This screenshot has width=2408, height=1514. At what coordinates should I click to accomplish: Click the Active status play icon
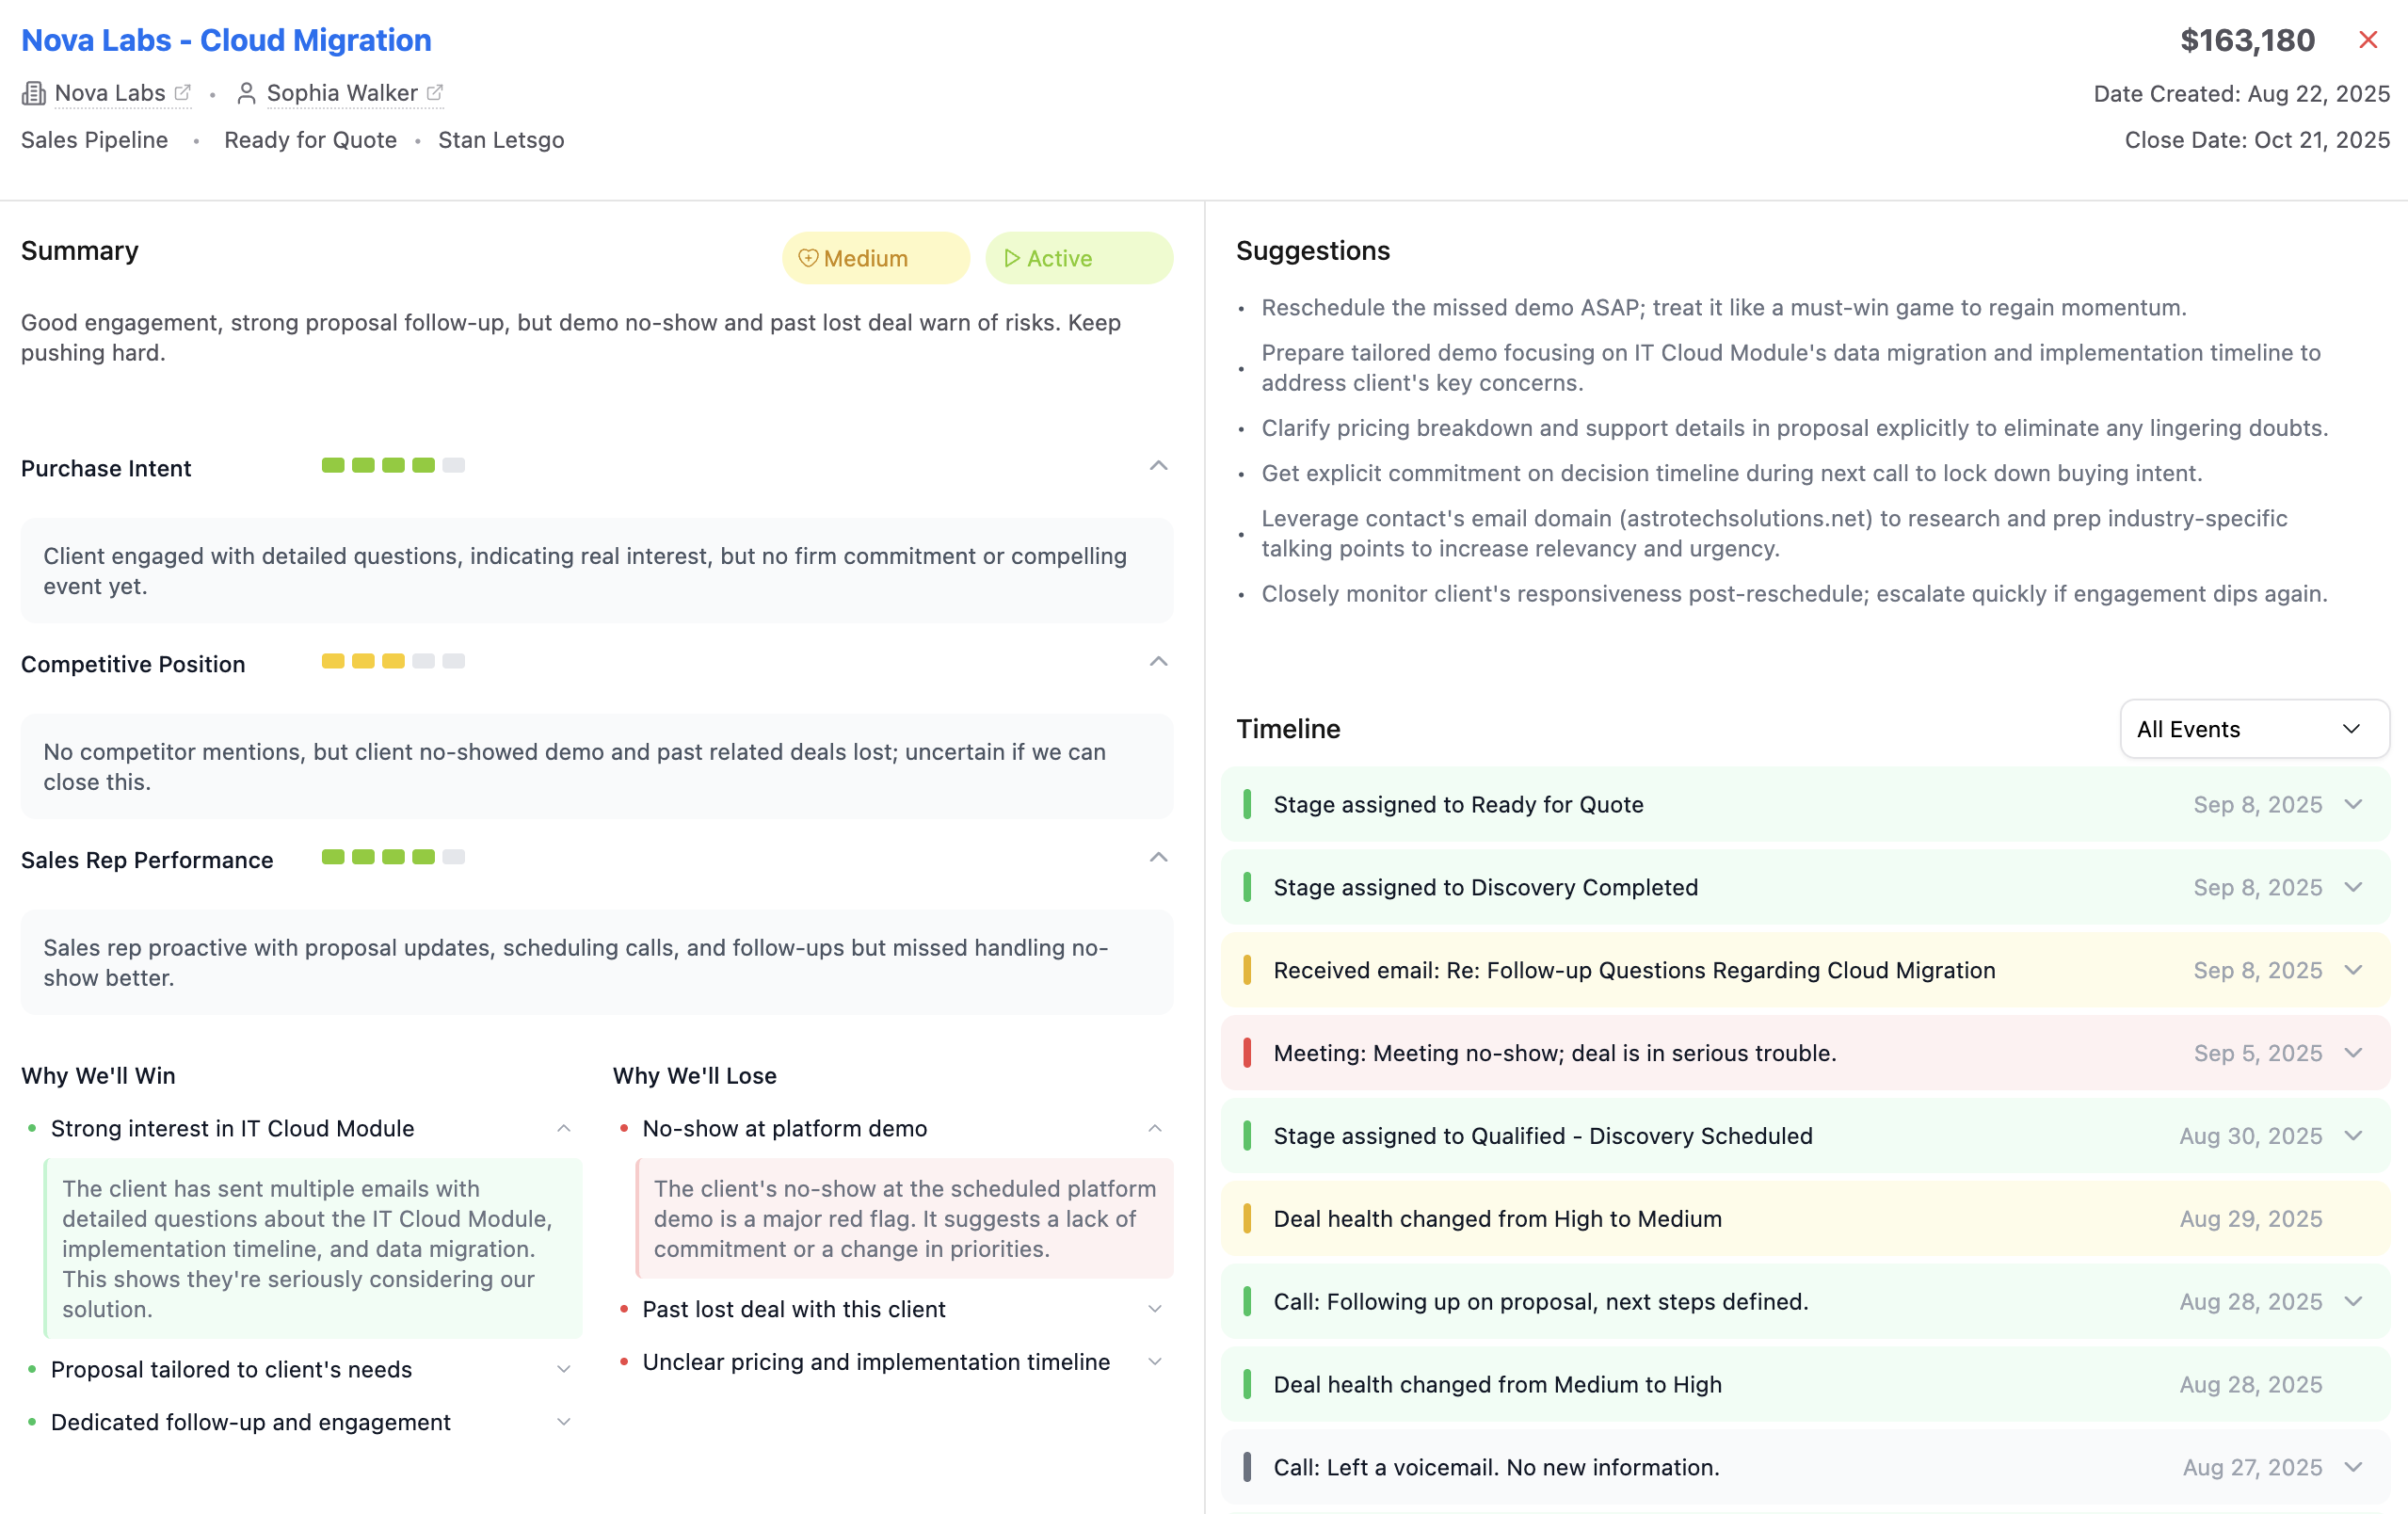coord(1012,258)
